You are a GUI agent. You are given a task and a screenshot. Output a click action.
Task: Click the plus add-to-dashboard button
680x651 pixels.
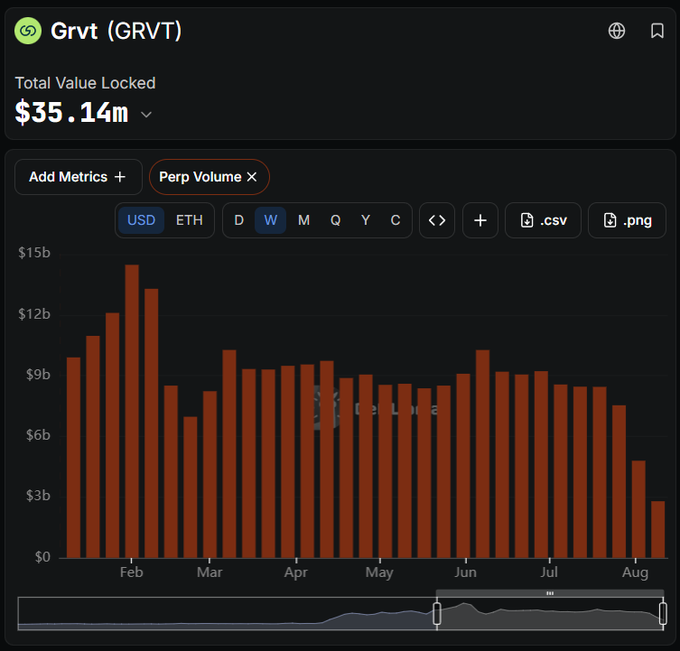(x=480, y=220)
